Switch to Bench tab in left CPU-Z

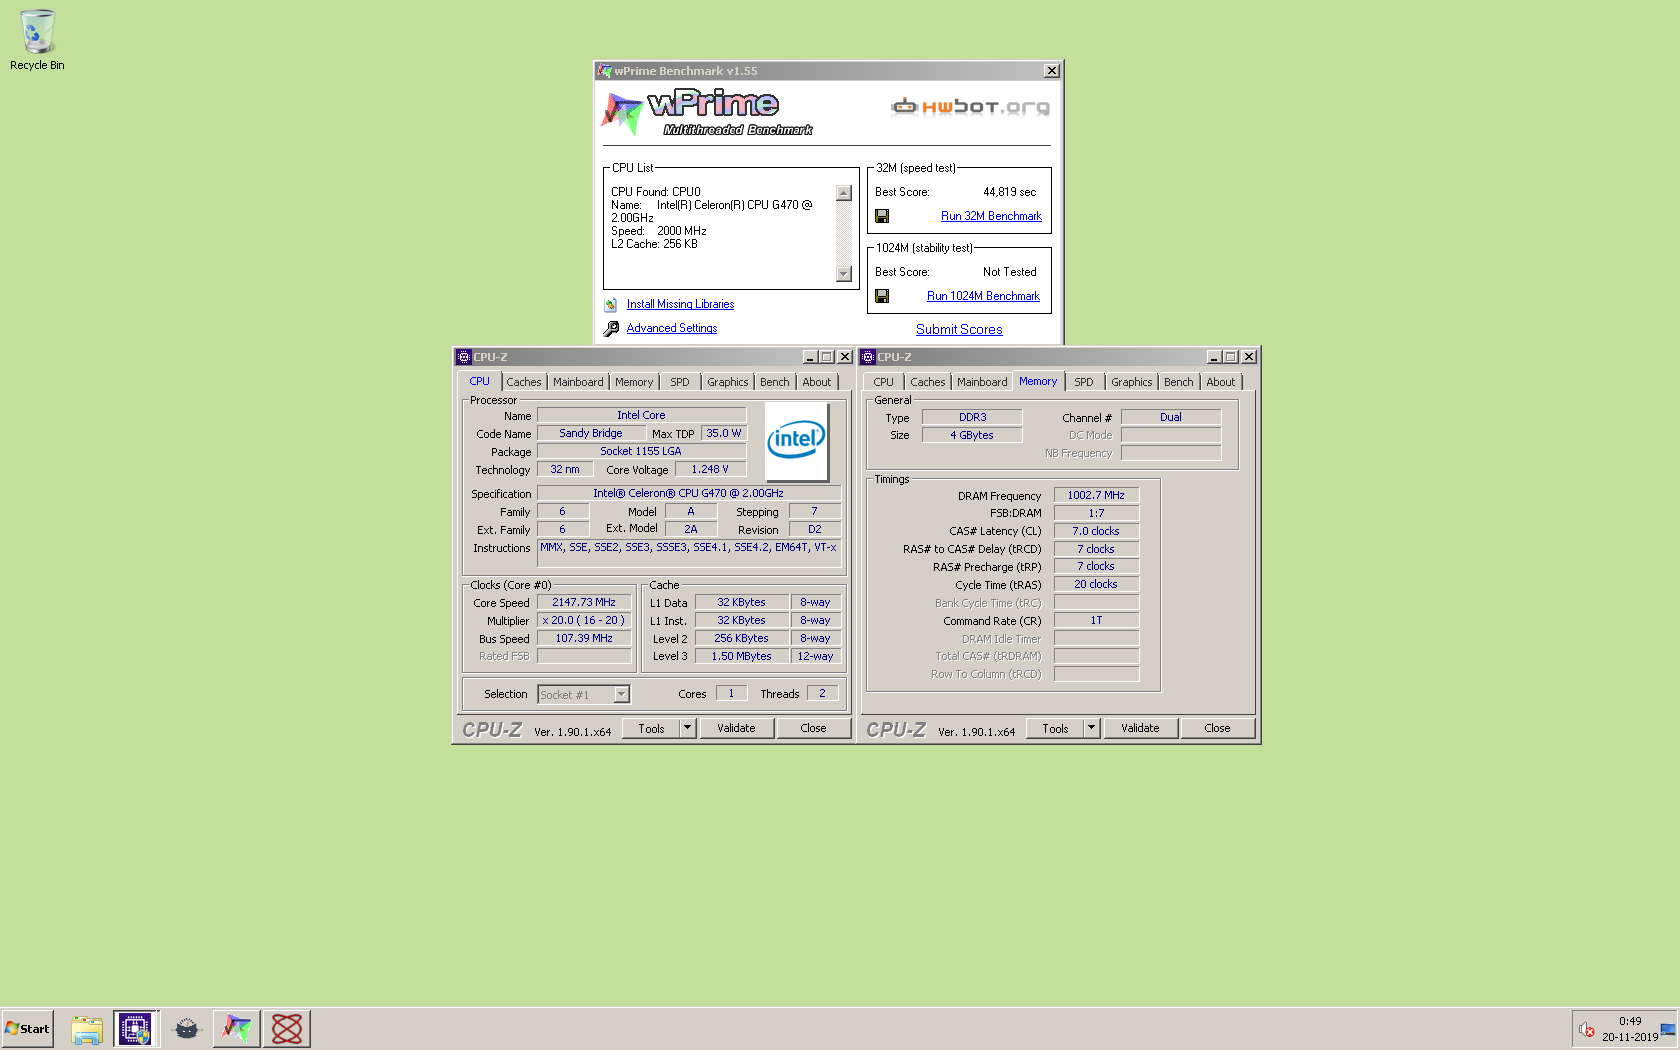[x=774, y=382]
